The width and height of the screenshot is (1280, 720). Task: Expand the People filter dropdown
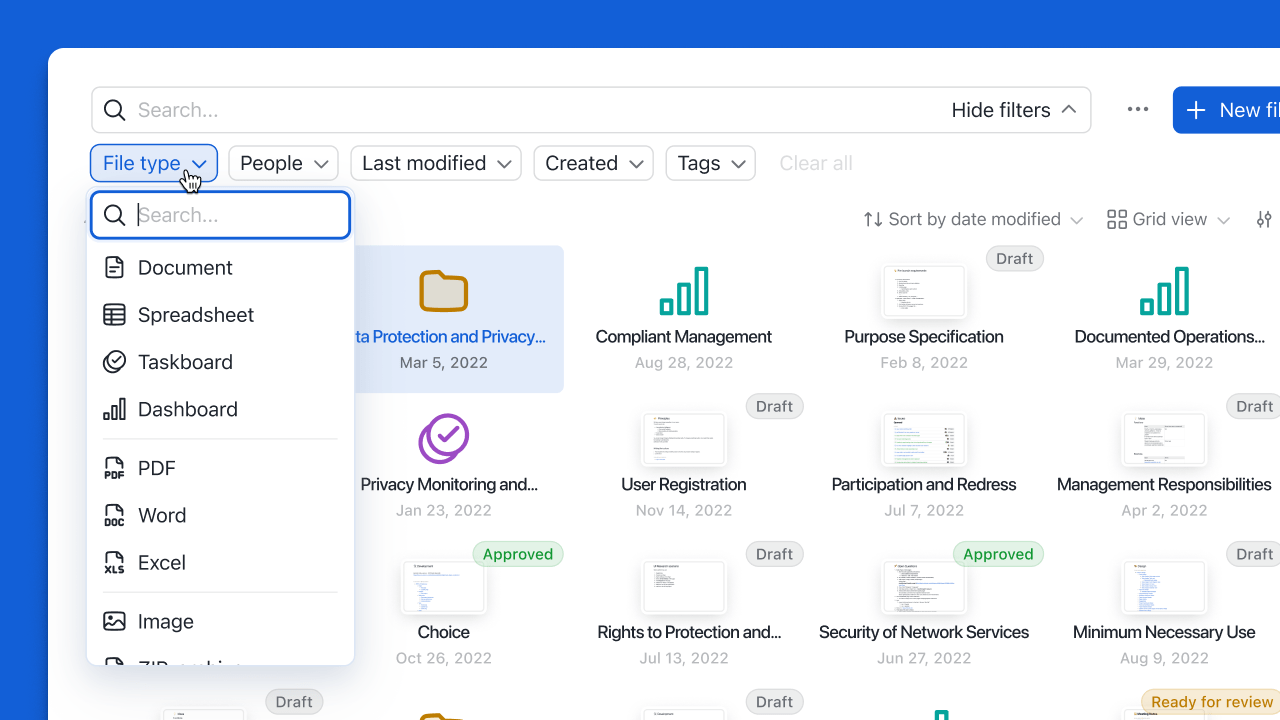point(283,163)
